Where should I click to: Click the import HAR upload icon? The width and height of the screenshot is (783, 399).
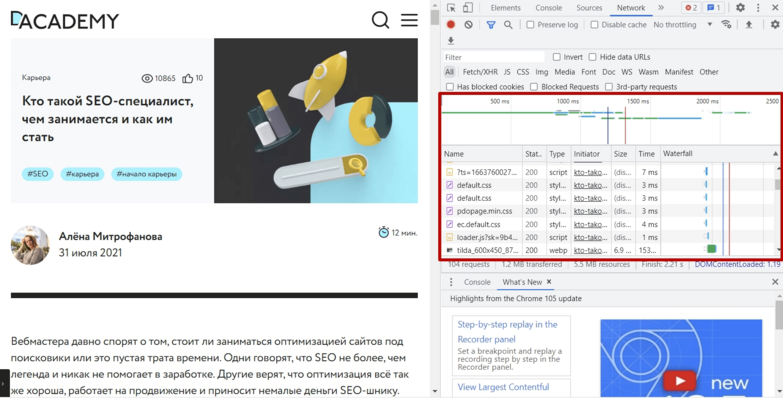[x=749, y=24]
